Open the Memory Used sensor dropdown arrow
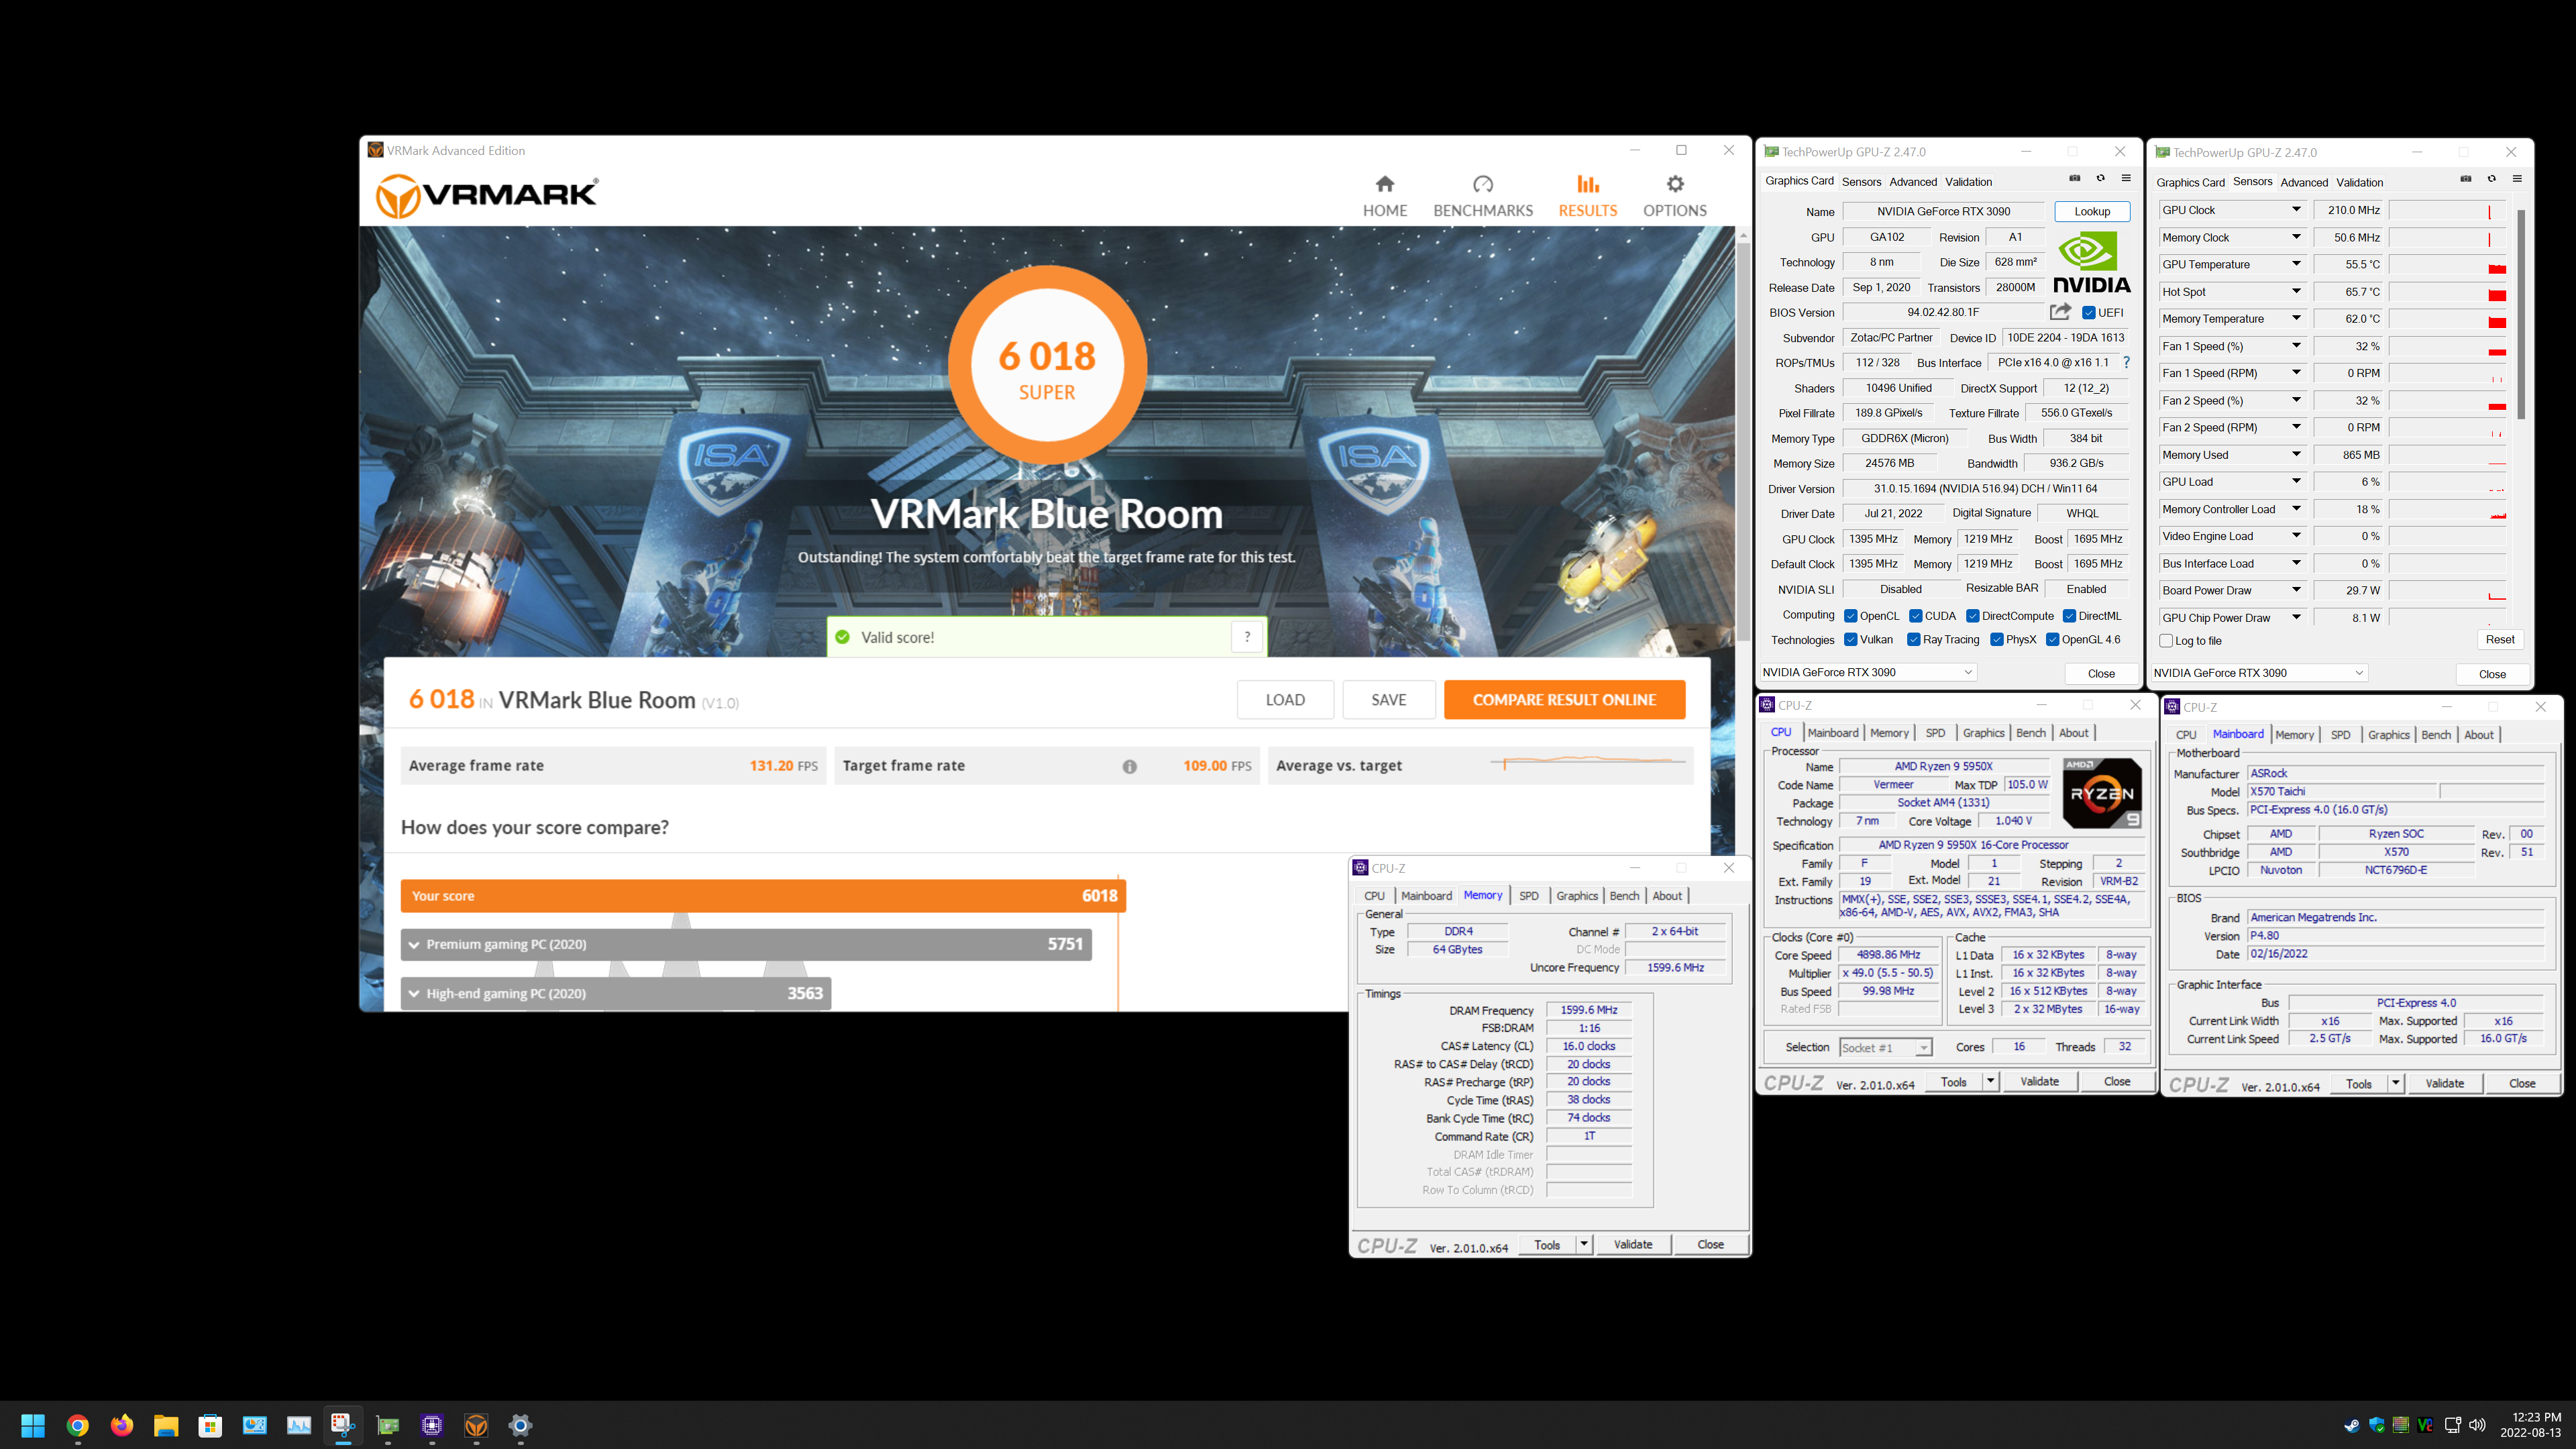The height and width of the screenshot is (1449, 2576). (2297, 454)
